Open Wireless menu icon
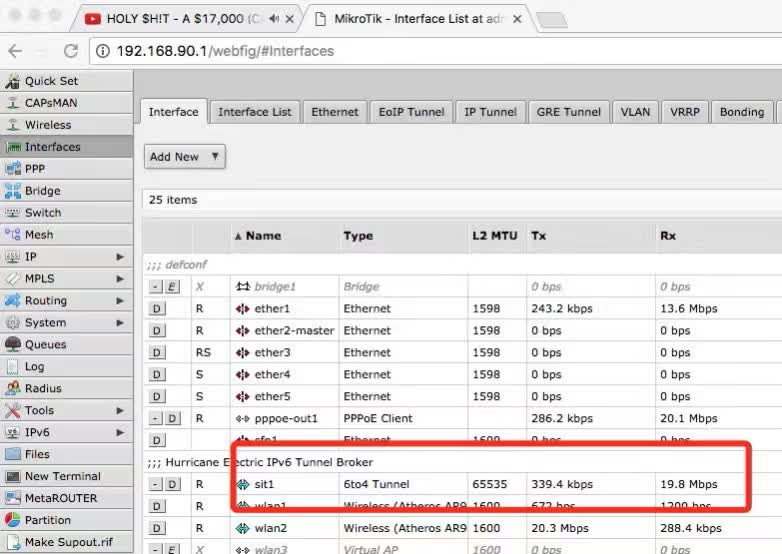Viewport: 782px width, 554px height. coord(12,125)
